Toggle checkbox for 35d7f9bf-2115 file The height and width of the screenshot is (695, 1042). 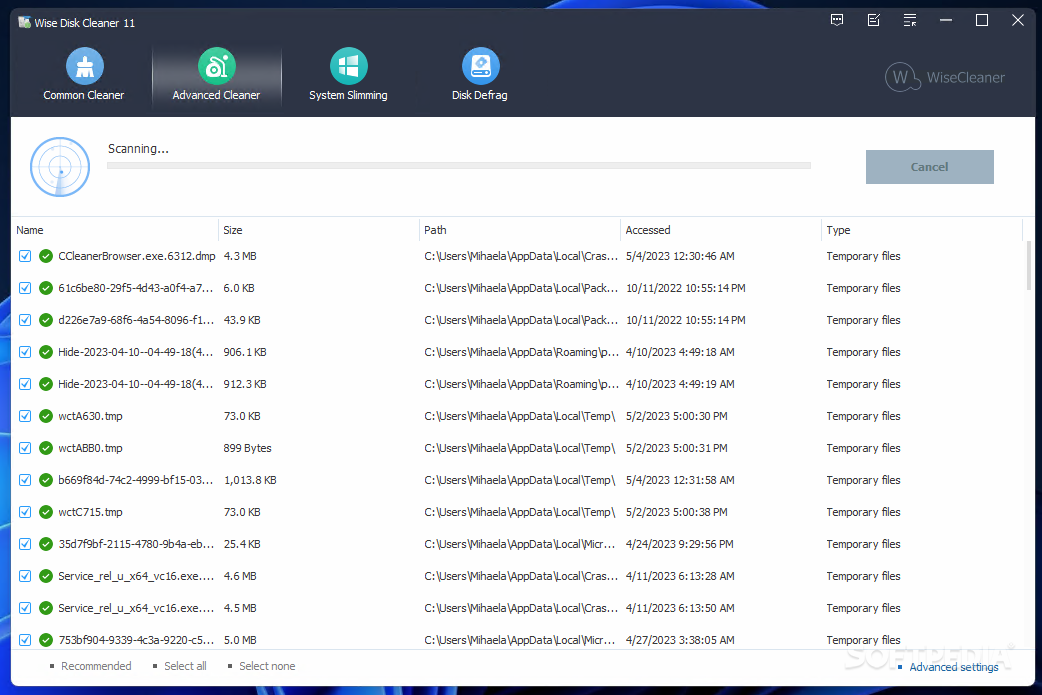click(x=25, y=544)
